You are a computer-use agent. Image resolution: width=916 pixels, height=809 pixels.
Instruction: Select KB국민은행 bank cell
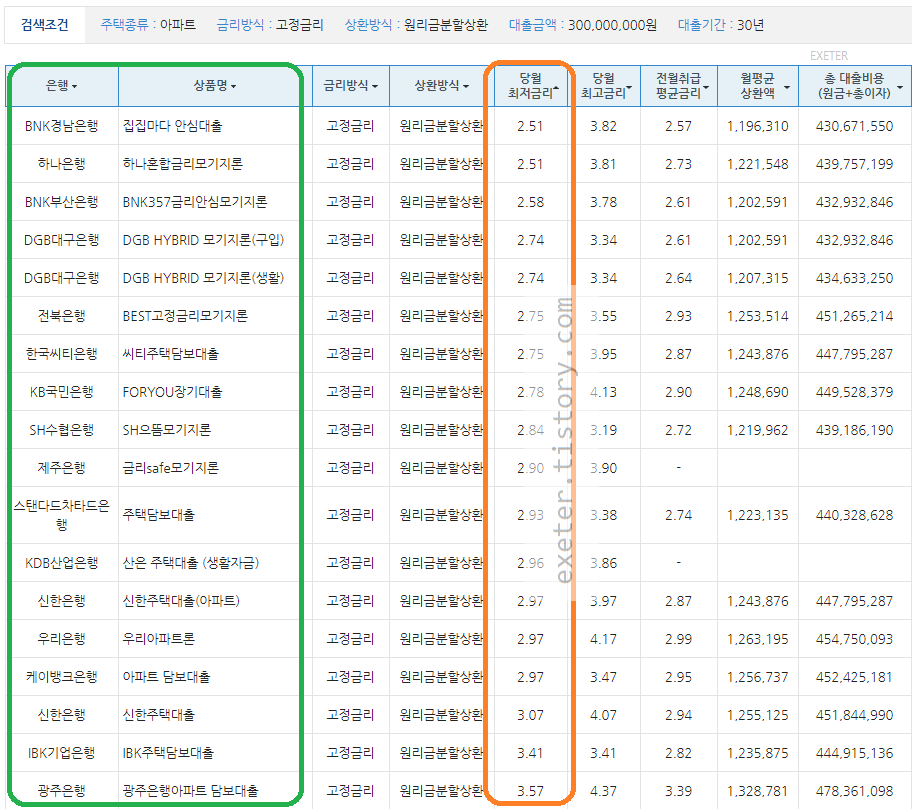tap(61, 392)
